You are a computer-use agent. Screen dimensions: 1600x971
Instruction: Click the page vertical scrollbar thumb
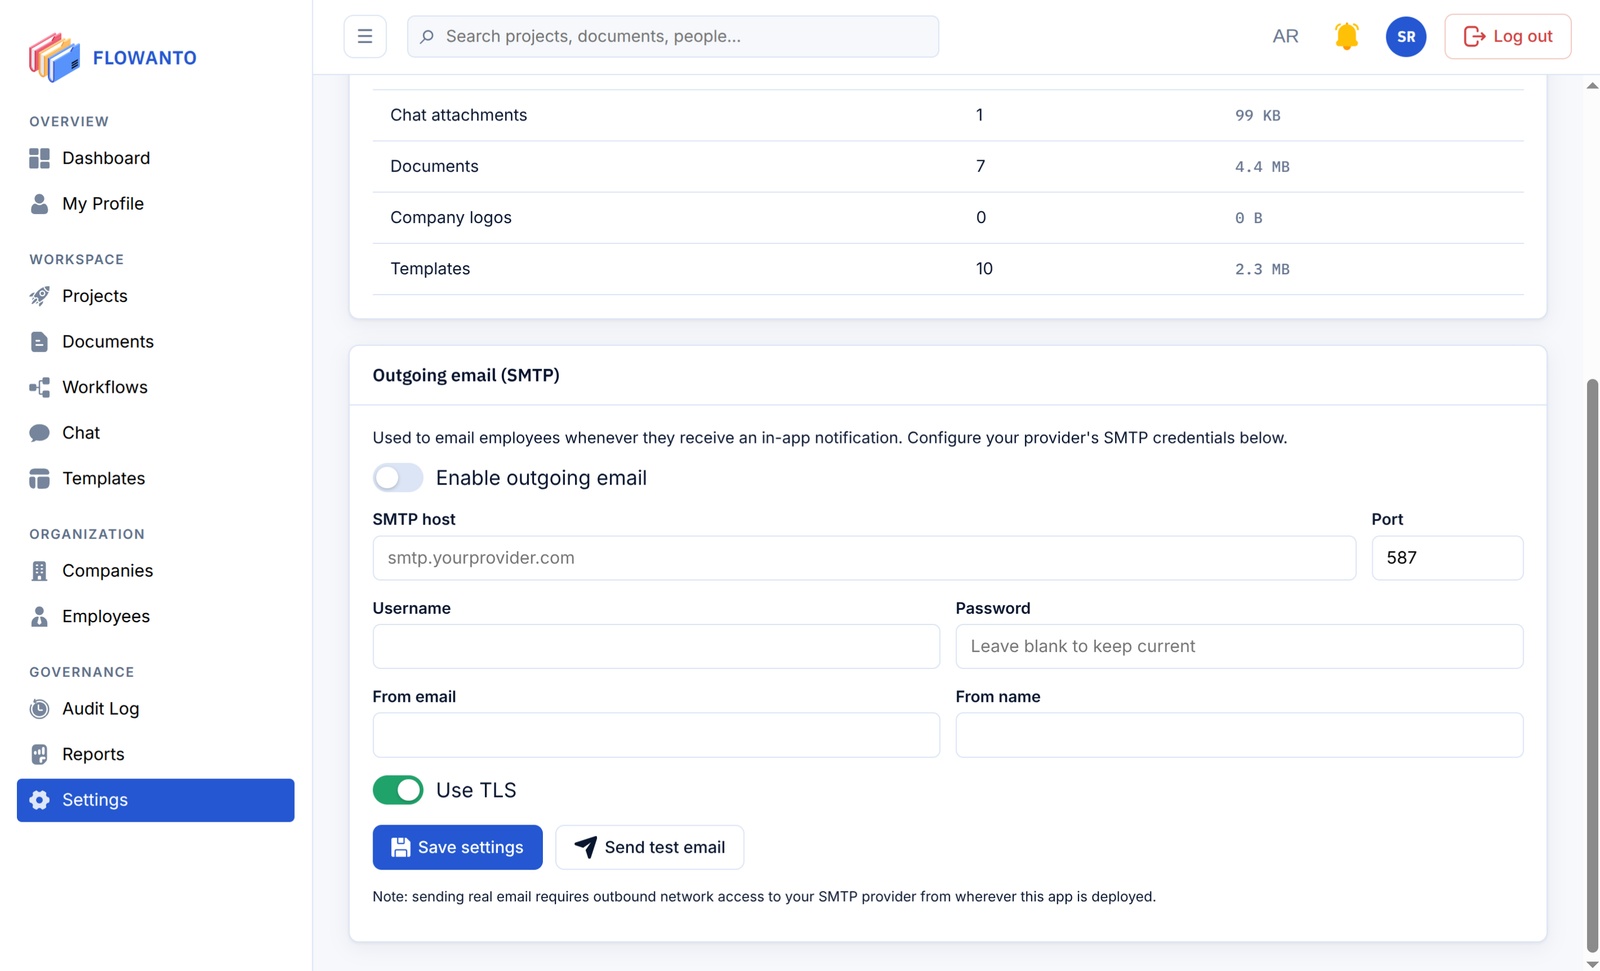pyautogui.click(x=1592, y=665)
